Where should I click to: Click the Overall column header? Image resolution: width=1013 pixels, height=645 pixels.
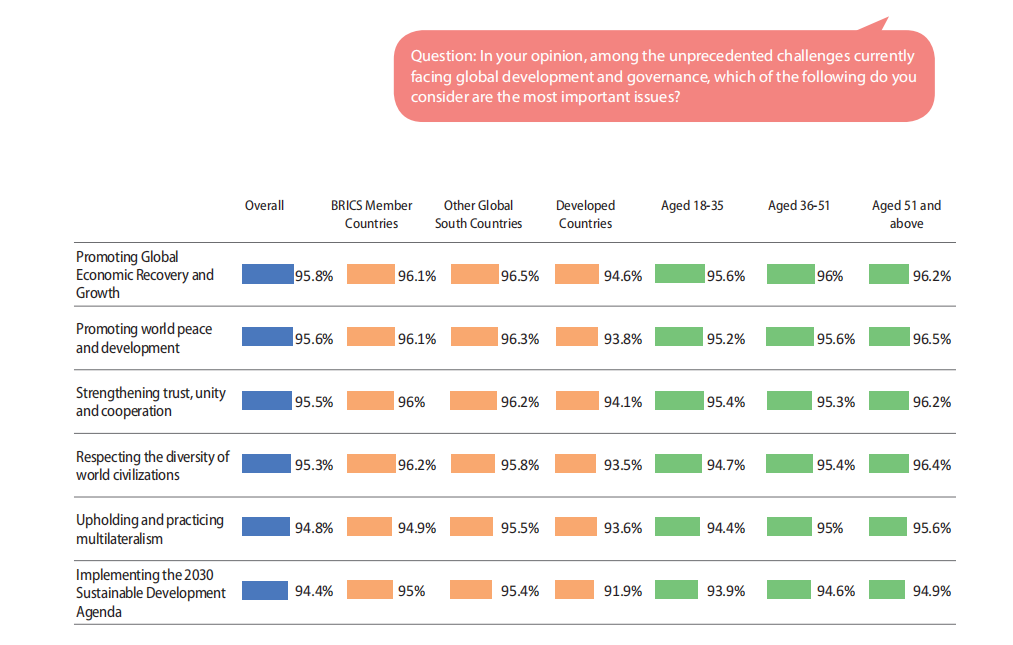(x=264, y=206)
